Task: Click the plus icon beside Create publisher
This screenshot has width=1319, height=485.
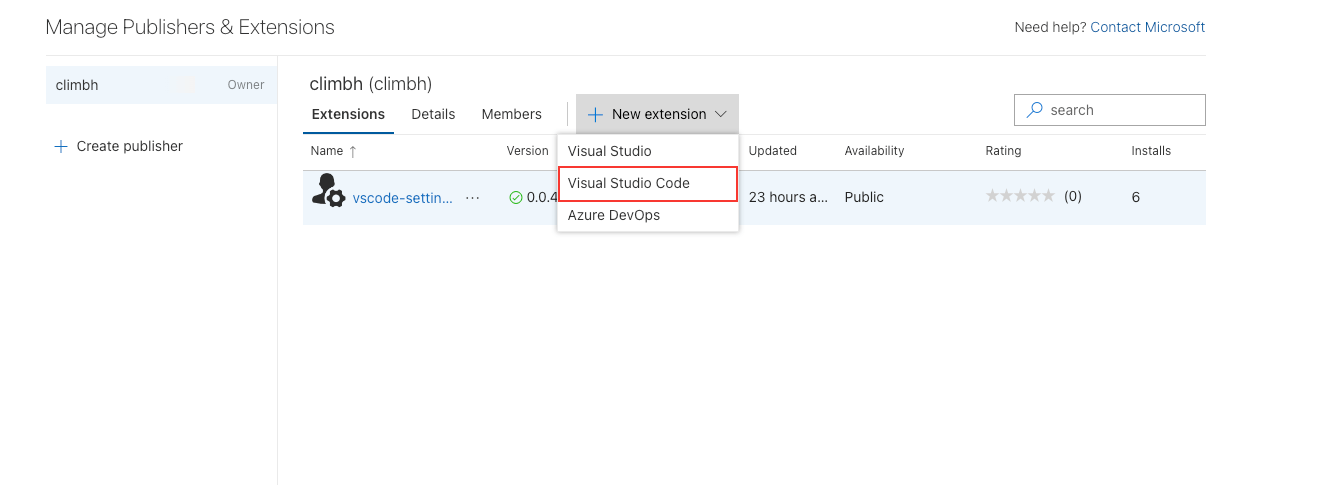Action: point(61,146)
